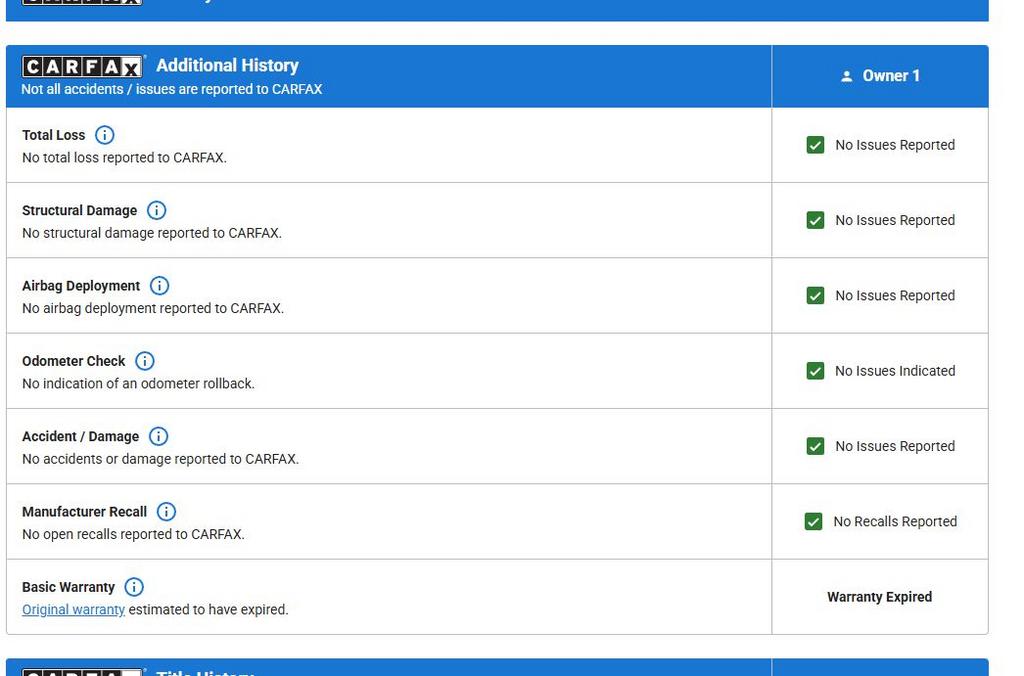Click the Basic Warranty label
This screenshot has width=1024, height=676.
click(x=69, y=587)
